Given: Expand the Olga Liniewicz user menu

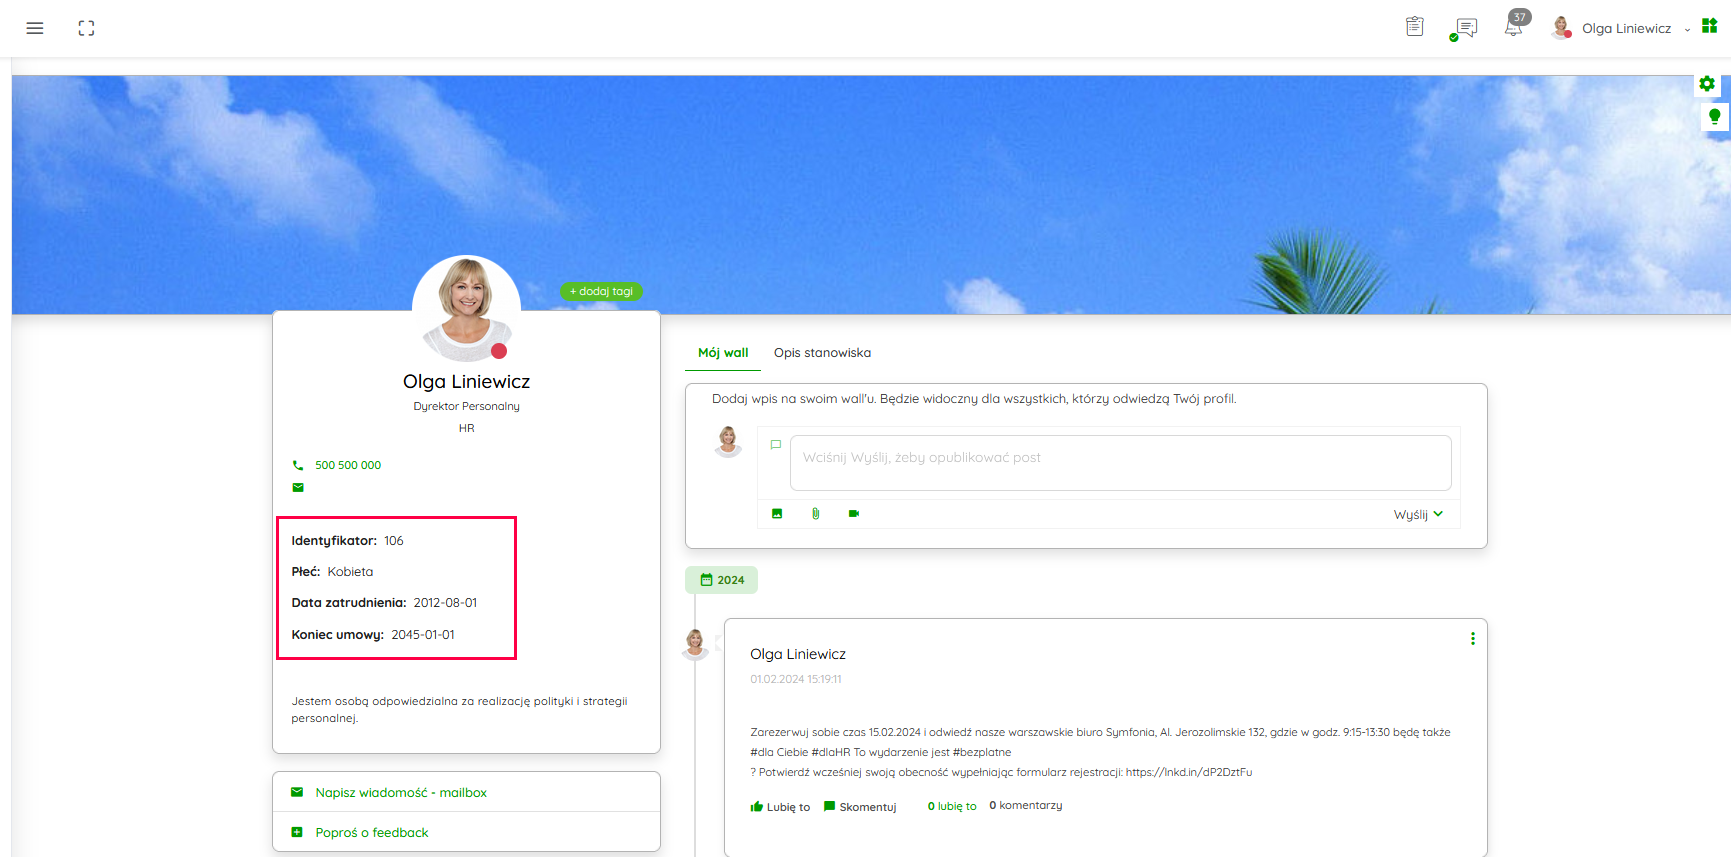Looking at the screenshot, I should (1625, 28).
